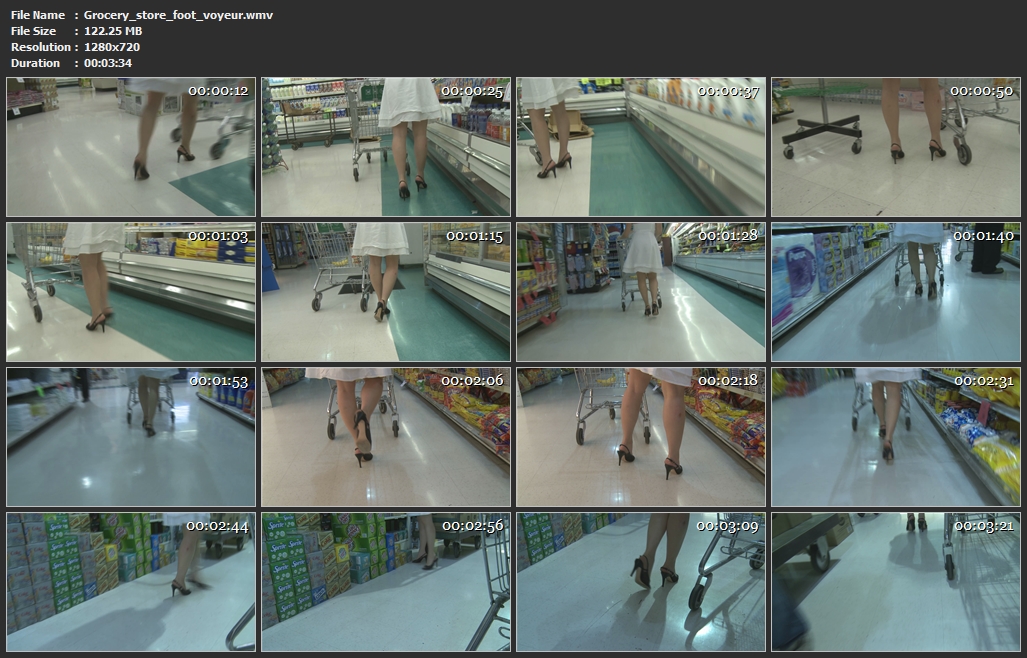Select the thumbnail labeled 00:01:03
Image resolution: width=1027 pixels, height=658 pixels.
point(131,292)
